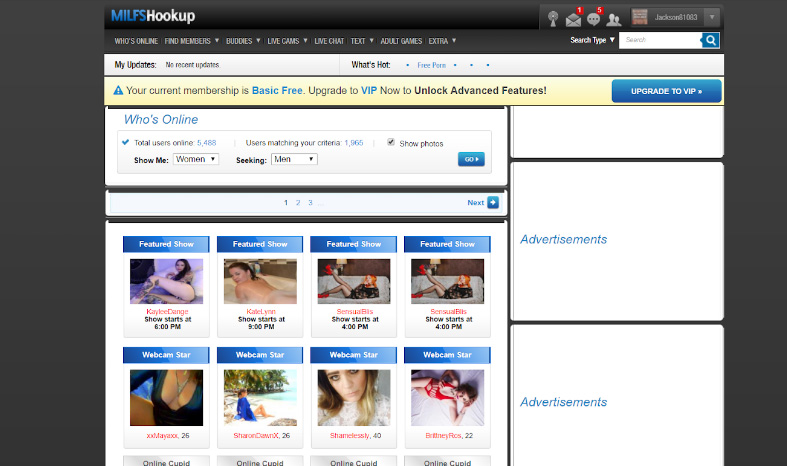Click 'Show starts at 9:00 PM' text
This screenshot has width=787, height=466.
click(261, 323)
